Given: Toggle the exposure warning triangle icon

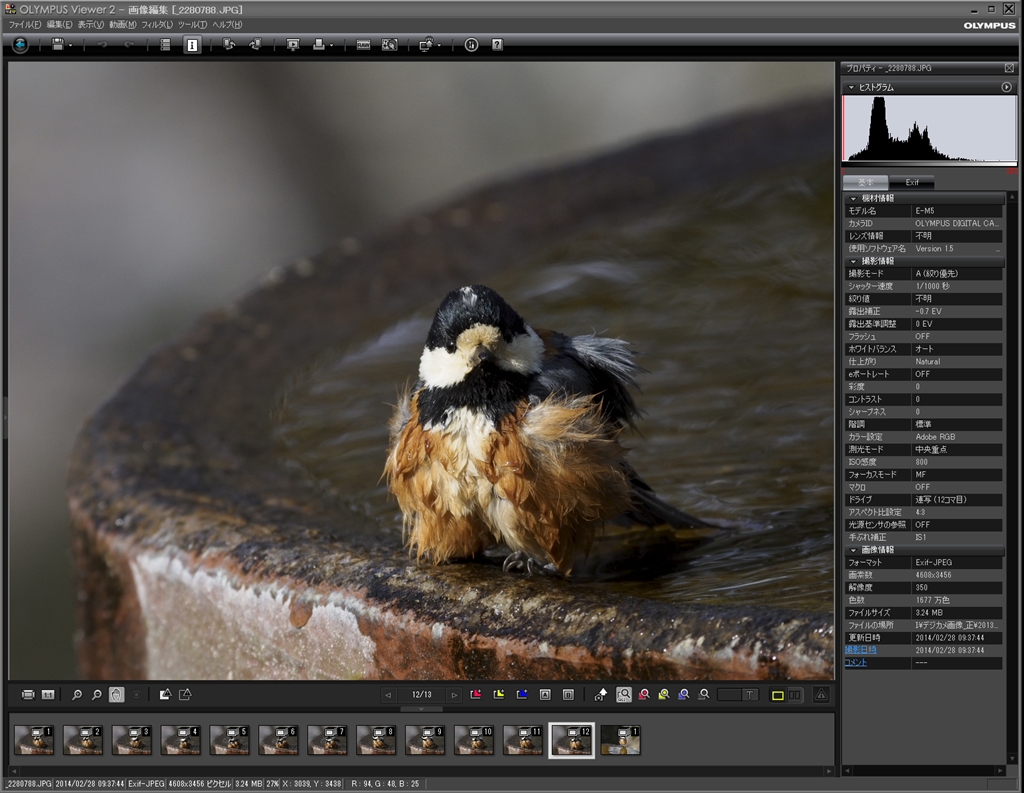Looking at the screenshot, I should point(821,694).
